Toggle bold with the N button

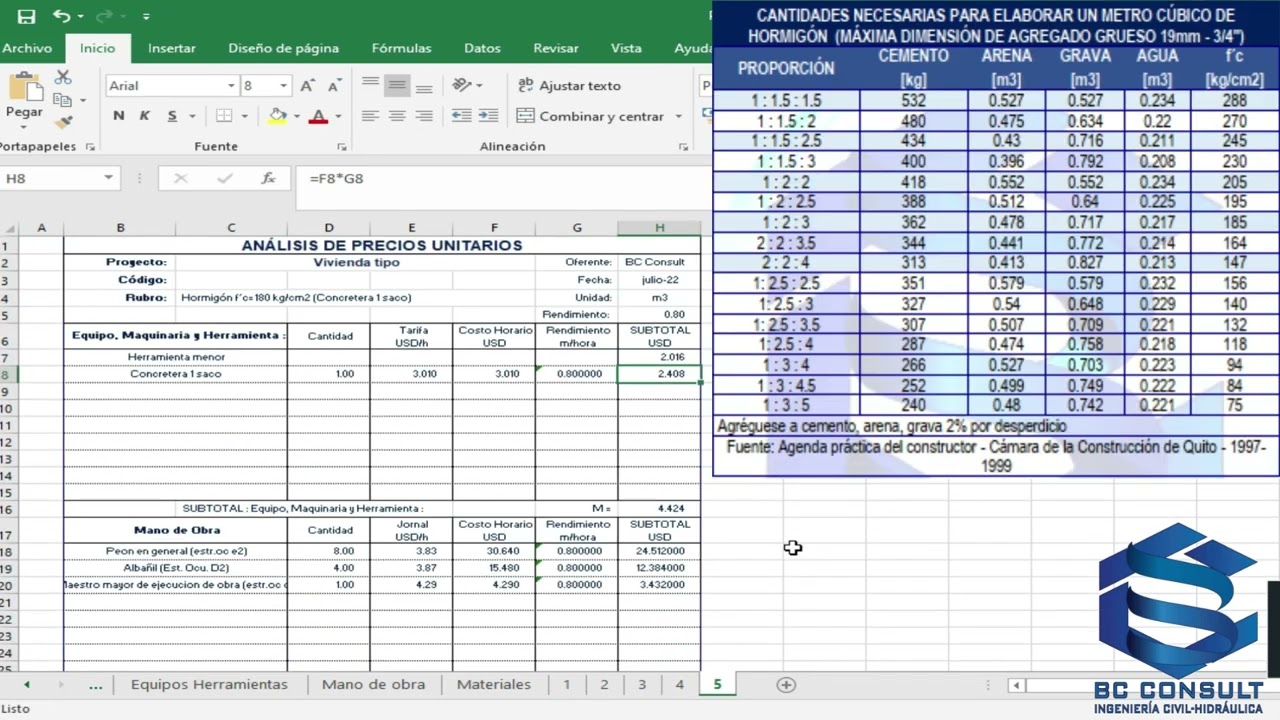(119, 116)
